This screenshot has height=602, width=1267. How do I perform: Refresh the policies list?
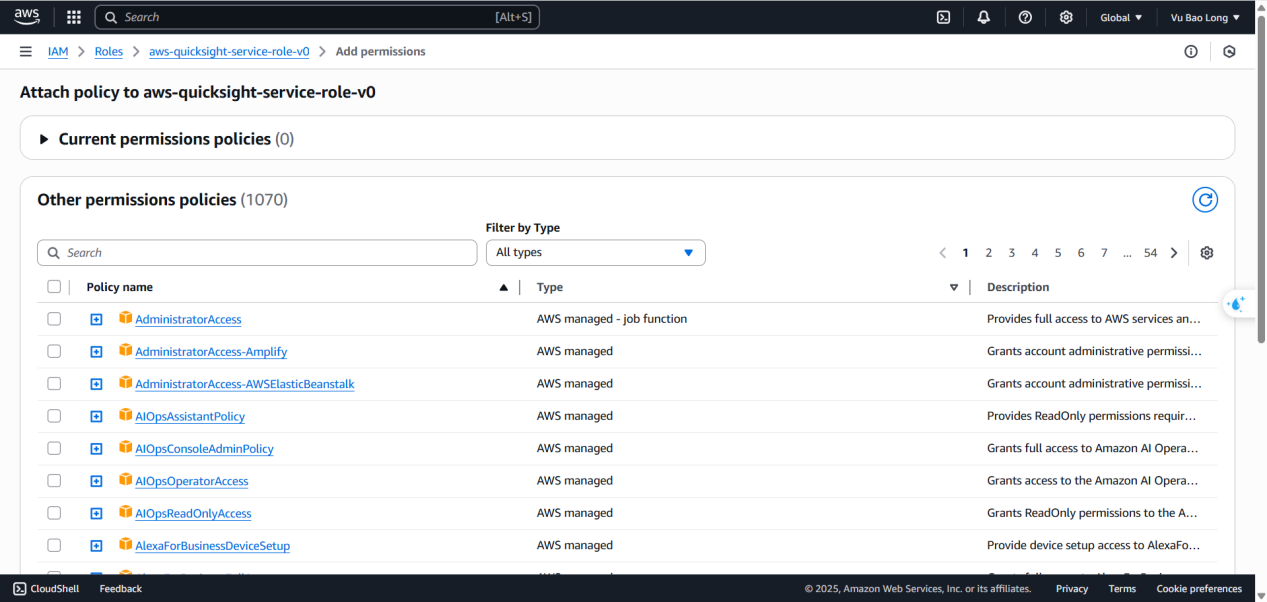point(1205,200)
